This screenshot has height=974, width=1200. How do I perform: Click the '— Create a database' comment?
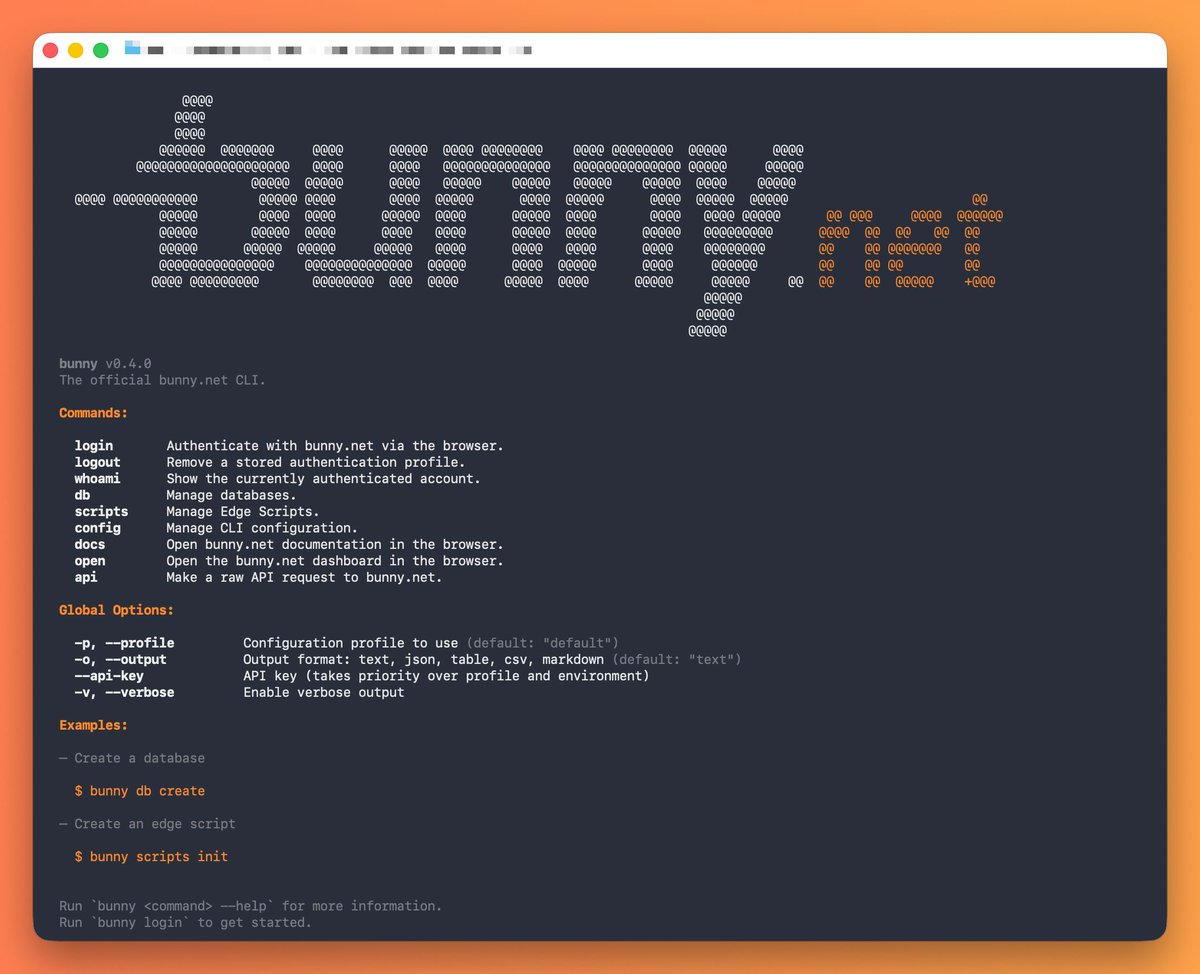click(132, 758)
